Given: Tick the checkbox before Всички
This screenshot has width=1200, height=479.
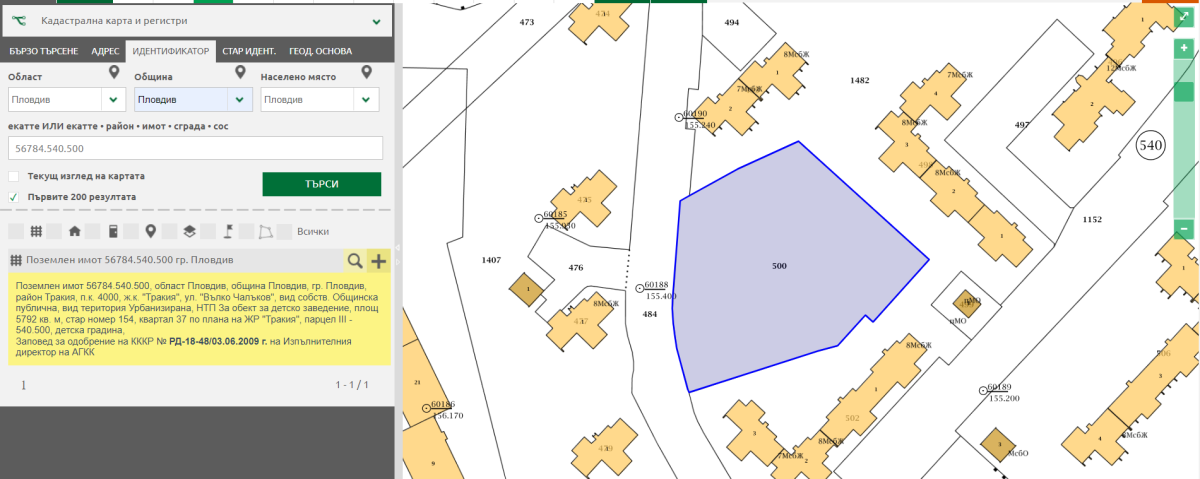Looking at the screenshot, I should [284, 231].
